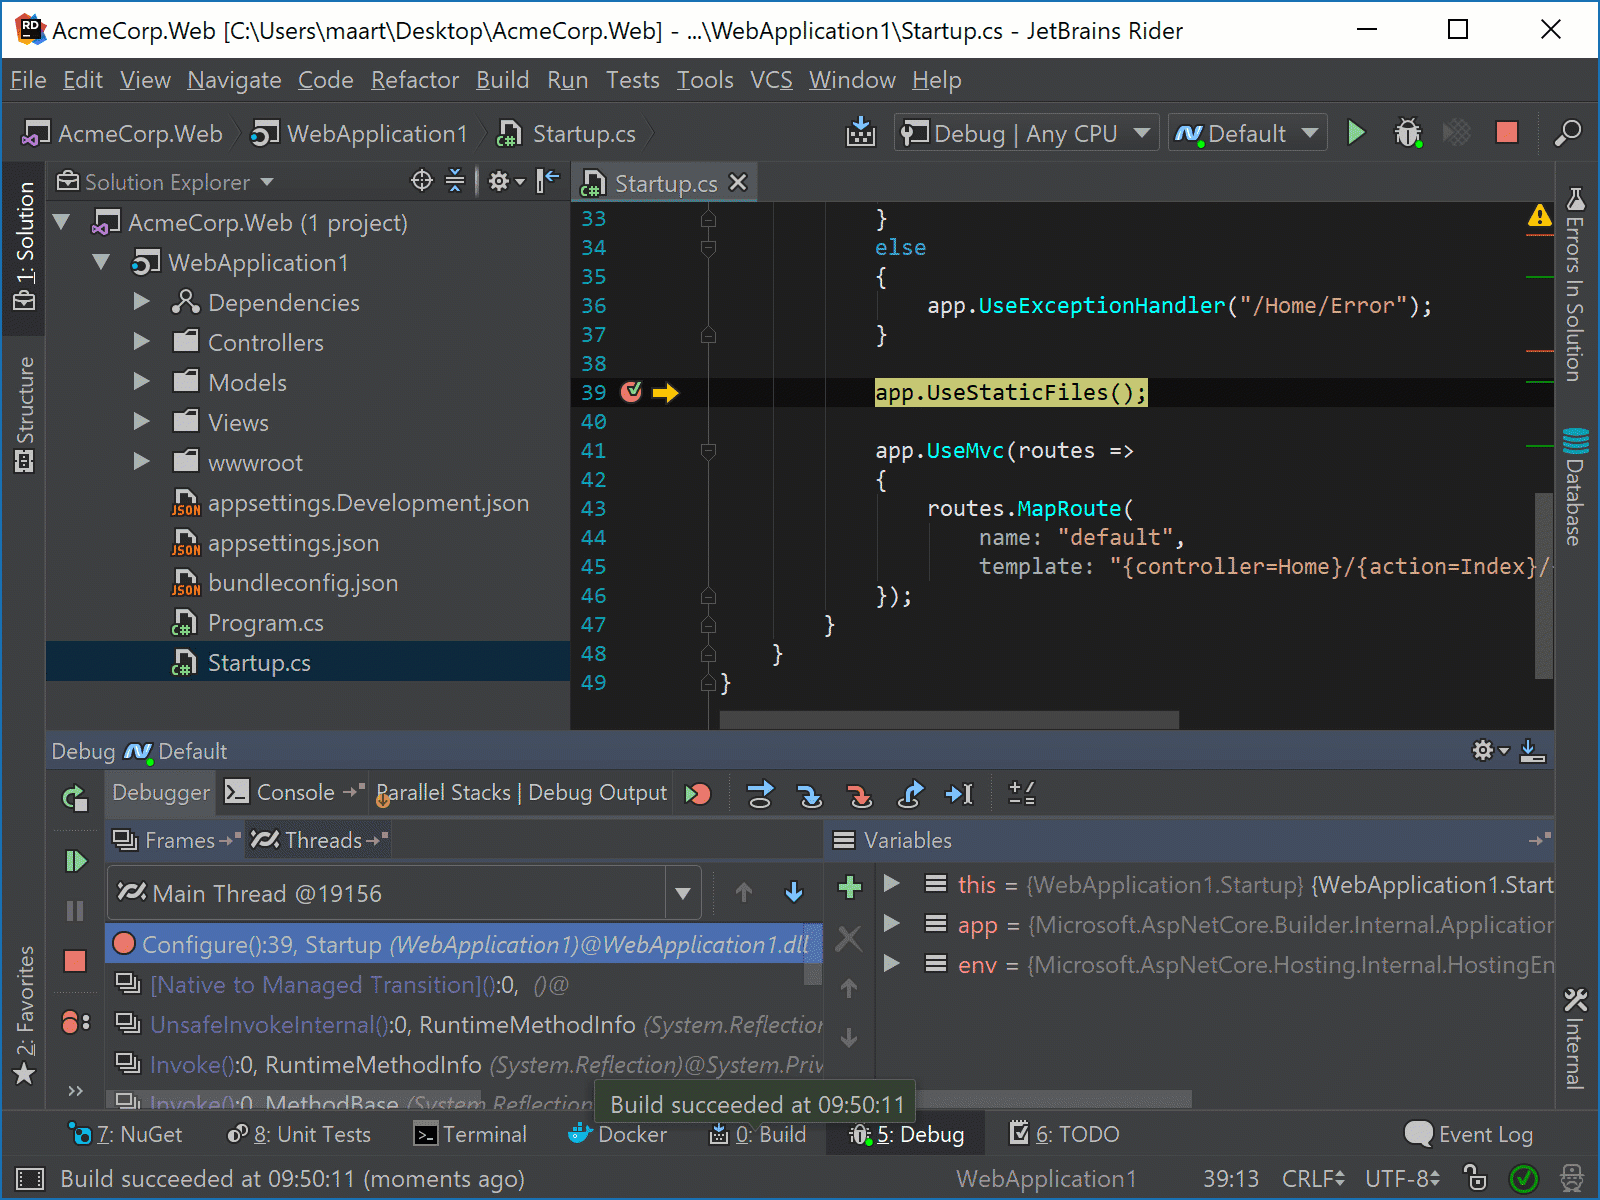Pause the debugged process with the pause icon

click(x=75, y=910)
